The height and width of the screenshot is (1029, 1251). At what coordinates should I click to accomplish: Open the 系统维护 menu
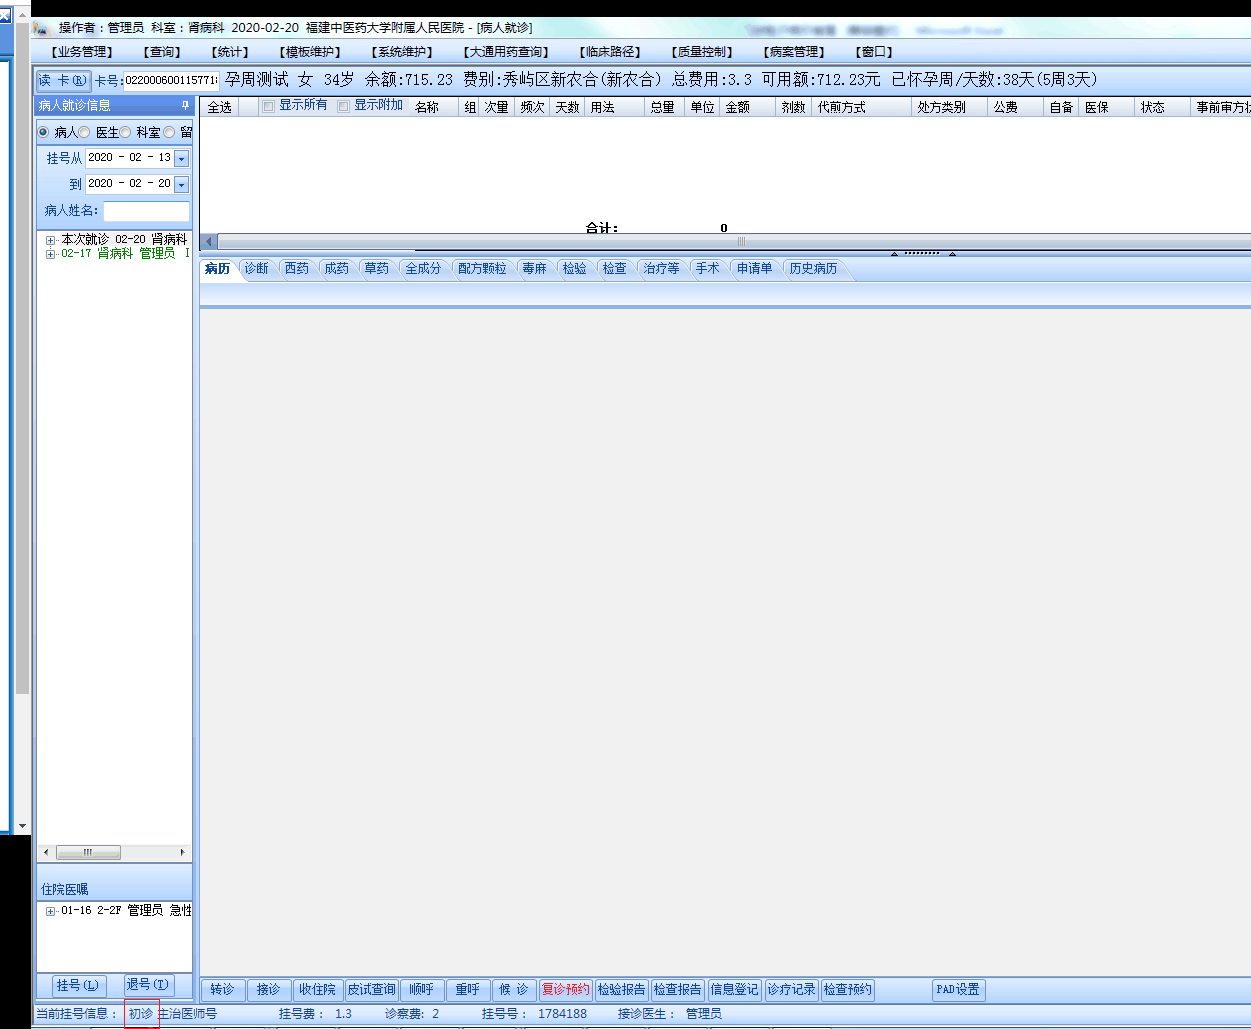pos(403,52)
